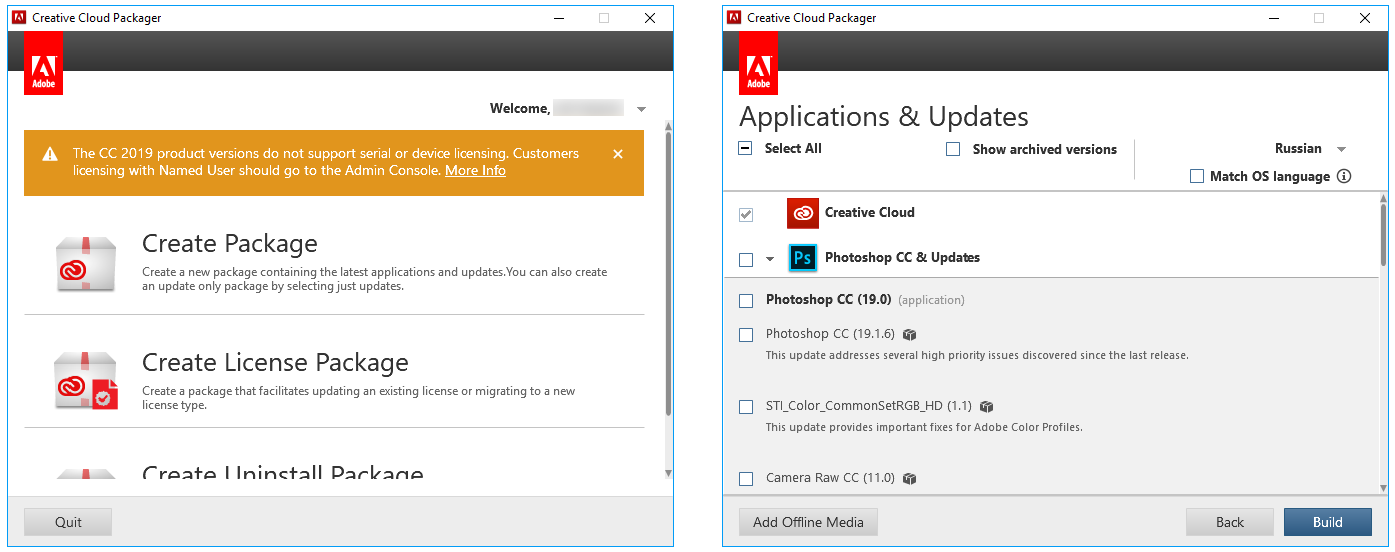
Task: Select the Create Package option
Action: point(229,244)
